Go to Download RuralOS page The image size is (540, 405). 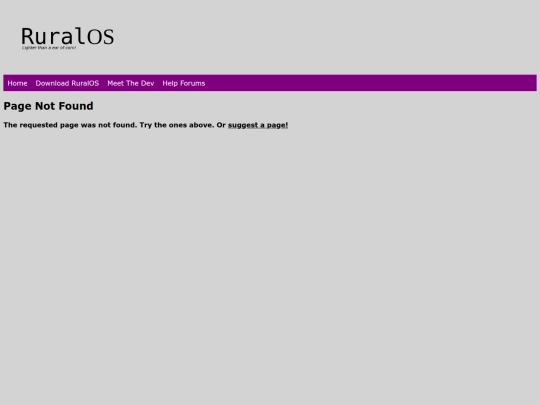[x=67, y=83]
